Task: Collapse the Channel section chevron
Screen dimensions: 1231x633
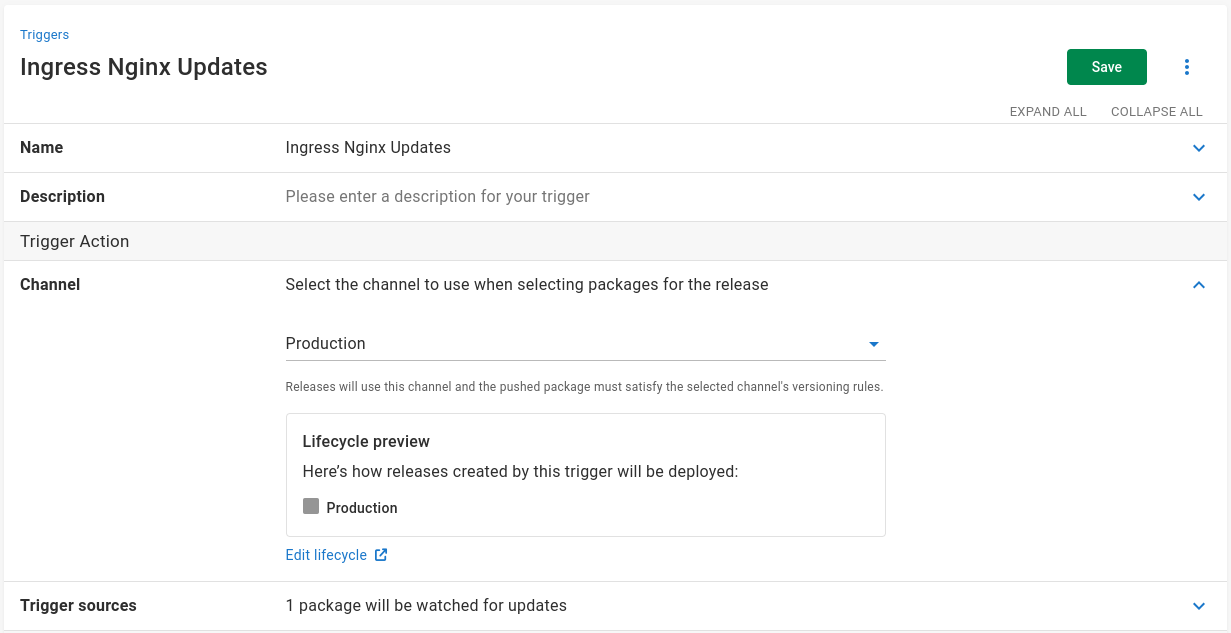Action: 1199,285
